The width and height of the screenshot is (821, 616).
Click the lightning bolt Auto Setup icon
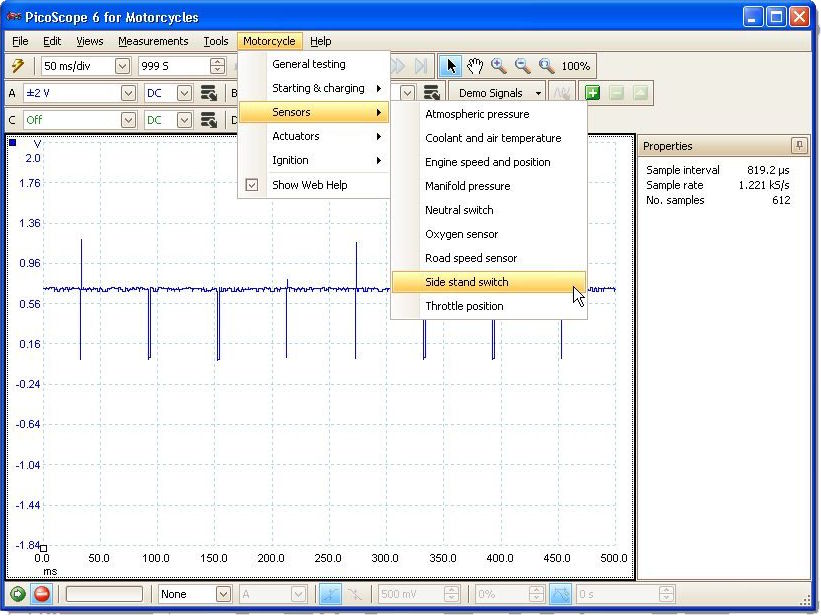click(18, 66)
